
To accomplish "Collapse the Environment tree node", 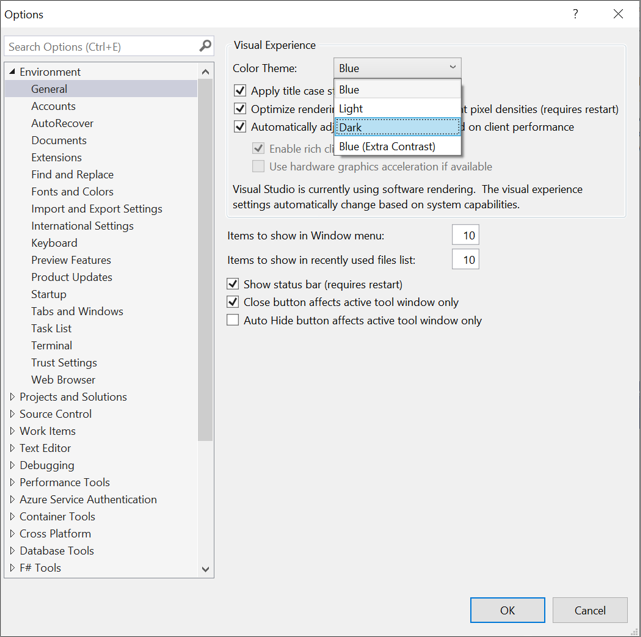I will (12, 72).
